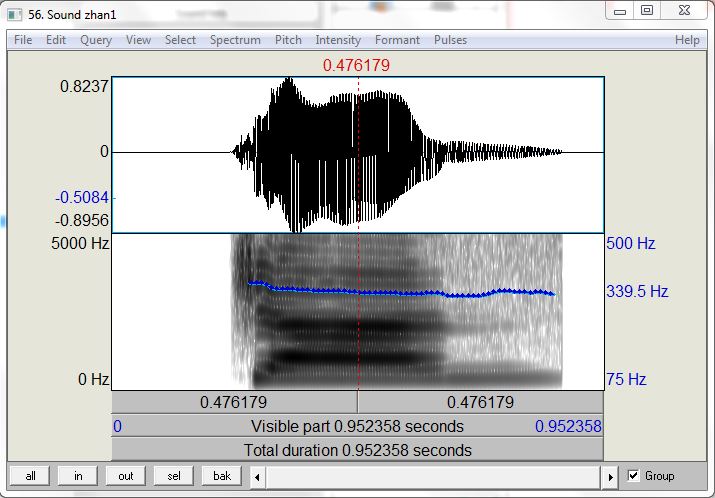Close the Sound zhan1 window
715x498 pixels.
pos(684,10)
